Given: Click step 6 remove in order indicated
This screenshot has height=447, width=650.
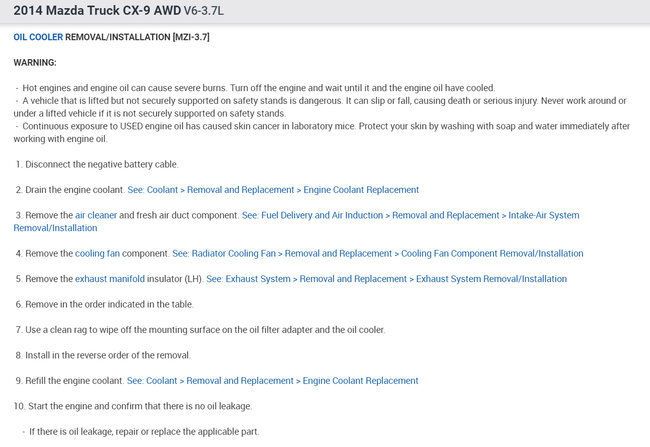Looking at the screenshot, I should tap(110, 304).
